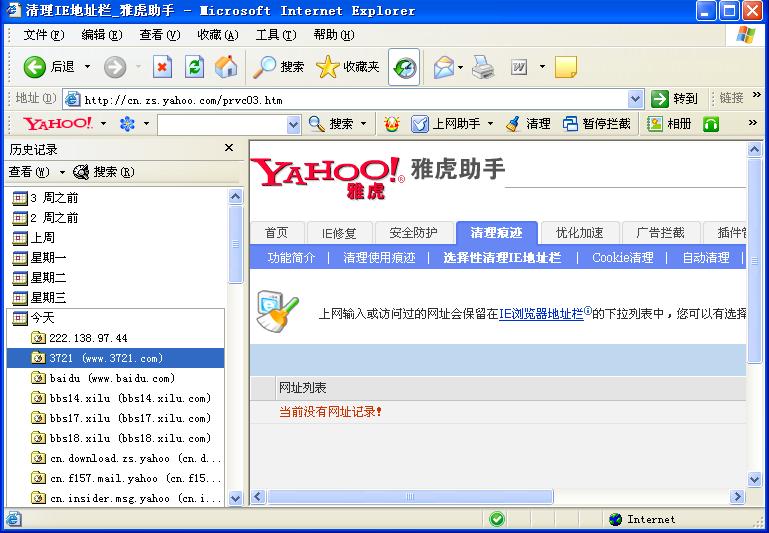Switch to the 广告拦截 tab
769x533 pixels.
tap(660, 233)
